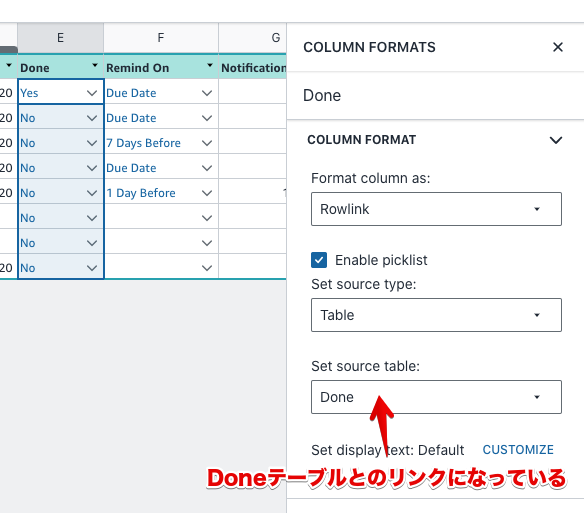
Task: Click the 7 Days Before link
Action: click(143, 143)
